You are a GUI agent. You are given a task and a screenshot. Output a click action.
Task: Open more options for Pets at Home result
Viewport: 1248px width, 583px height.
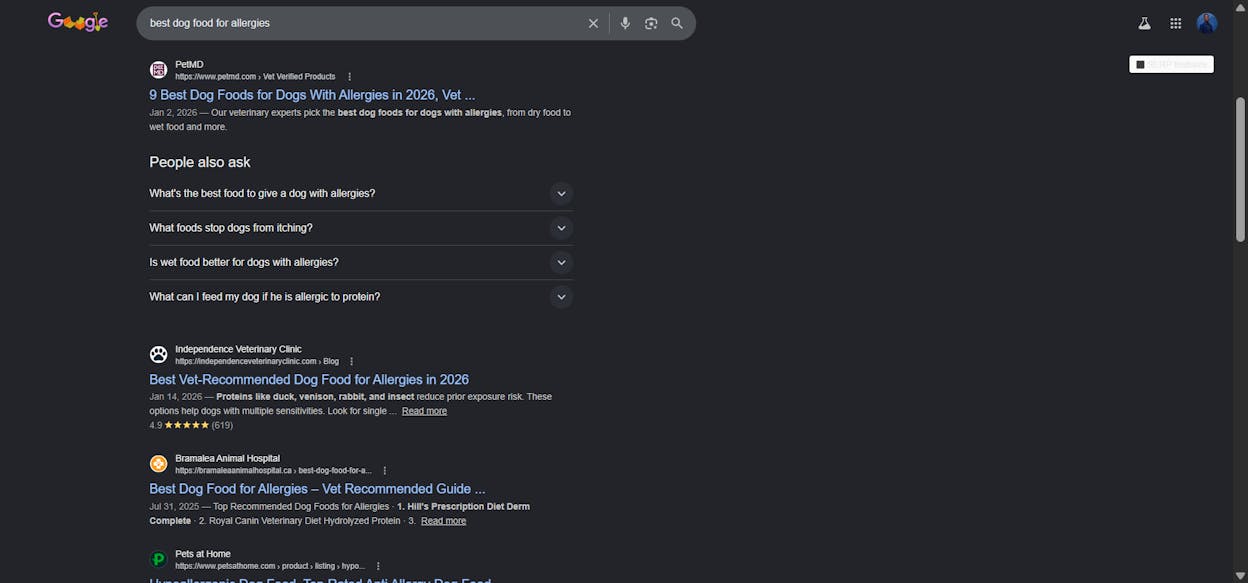coord(378,566)
